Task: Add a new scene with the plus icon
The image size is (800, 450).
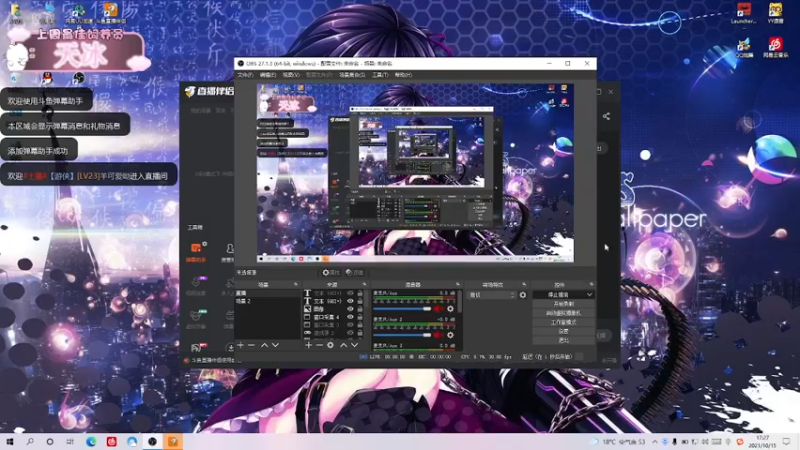Action: pyautogui.click(x=241, y=345)
